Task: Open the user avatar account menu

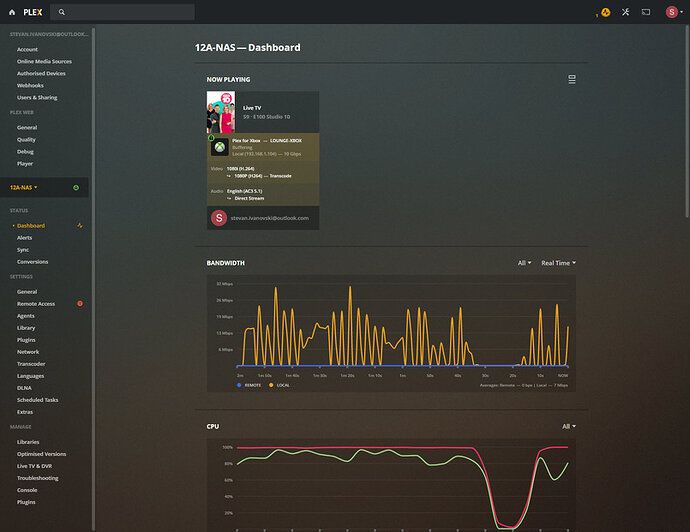Action: click(x=672, y=12)
